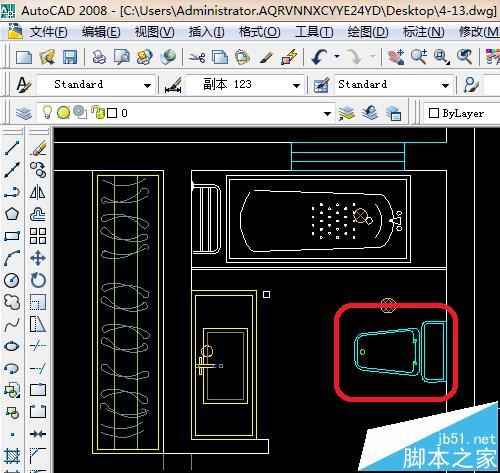The width and height of the screenshot is (500, 473).
Task: Select the Point tool
Action: [x=12, y=434]
